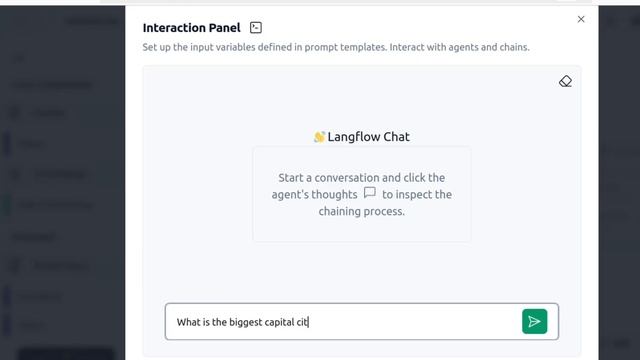Close the Interaction Panel dialog

coord(581,19)
